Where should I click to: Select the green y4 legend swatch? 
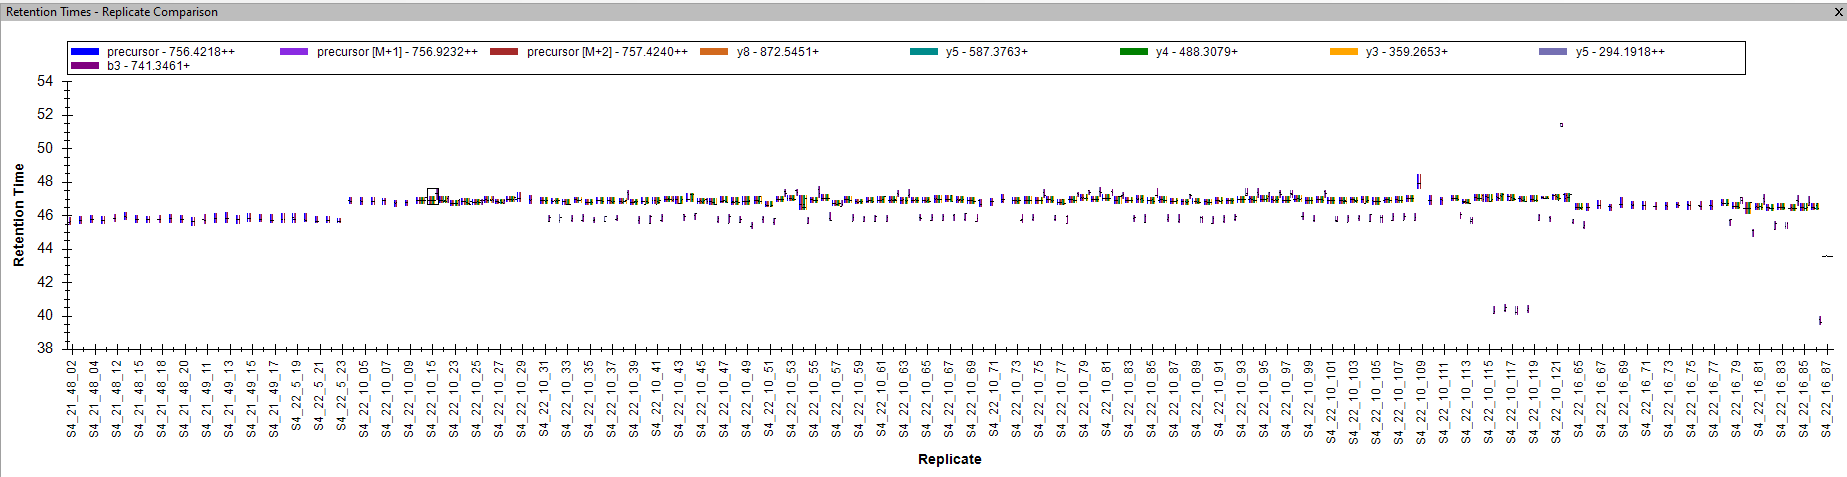(x=1133, y=52)
